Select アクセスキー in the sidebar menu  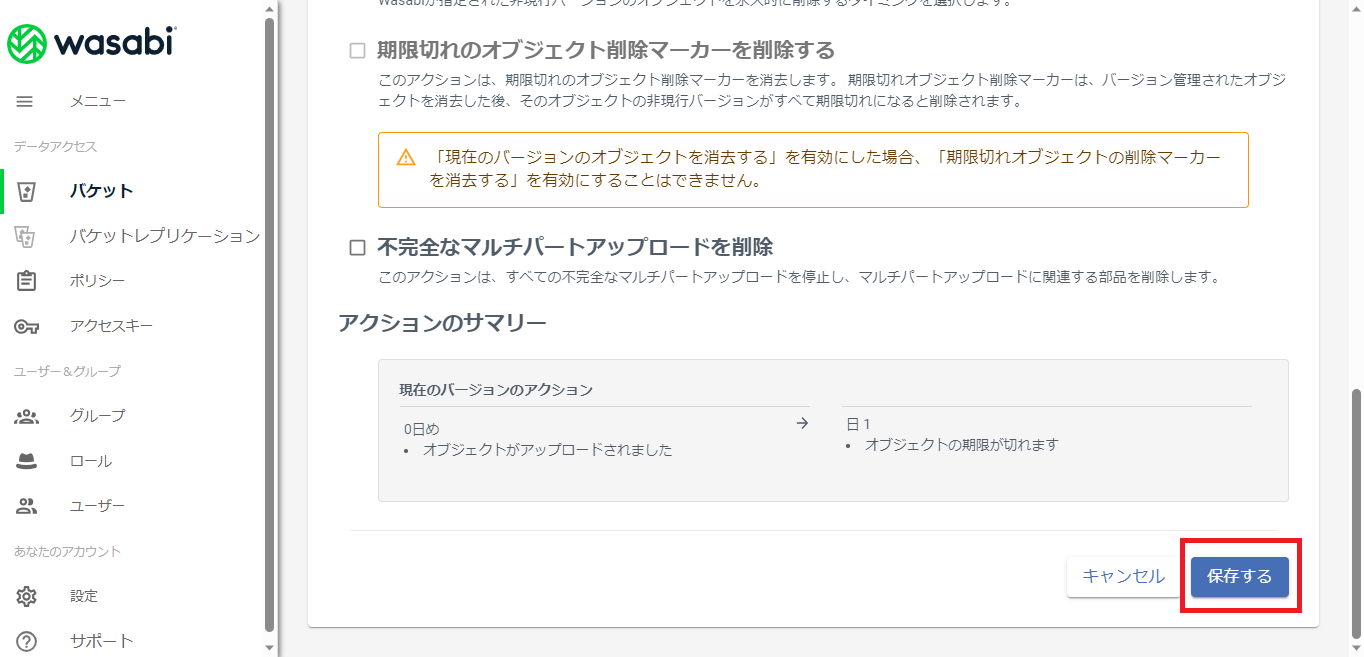[x=111, y=326]
